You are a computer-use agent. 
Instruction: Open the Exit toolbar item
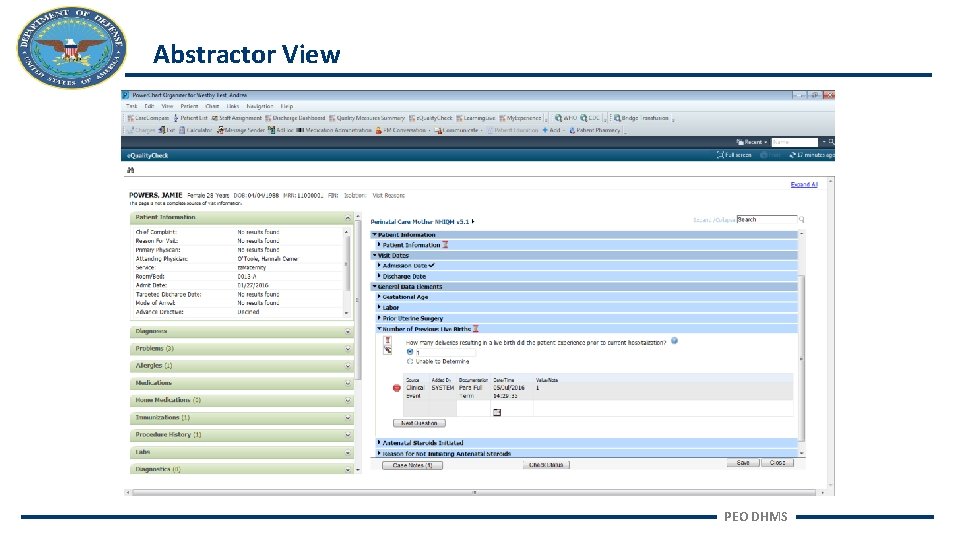167,130
